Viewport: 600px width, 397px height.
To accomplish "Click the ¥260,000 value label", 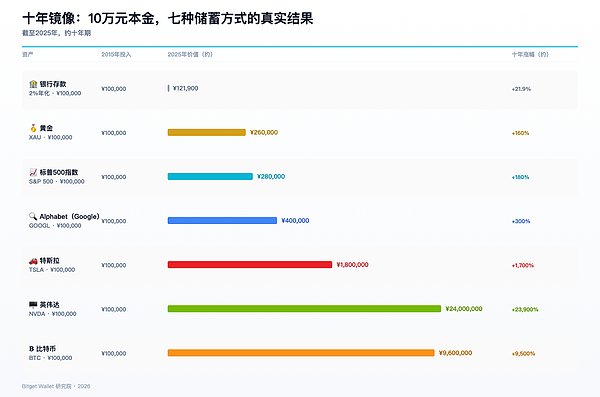I will point(264,132).
